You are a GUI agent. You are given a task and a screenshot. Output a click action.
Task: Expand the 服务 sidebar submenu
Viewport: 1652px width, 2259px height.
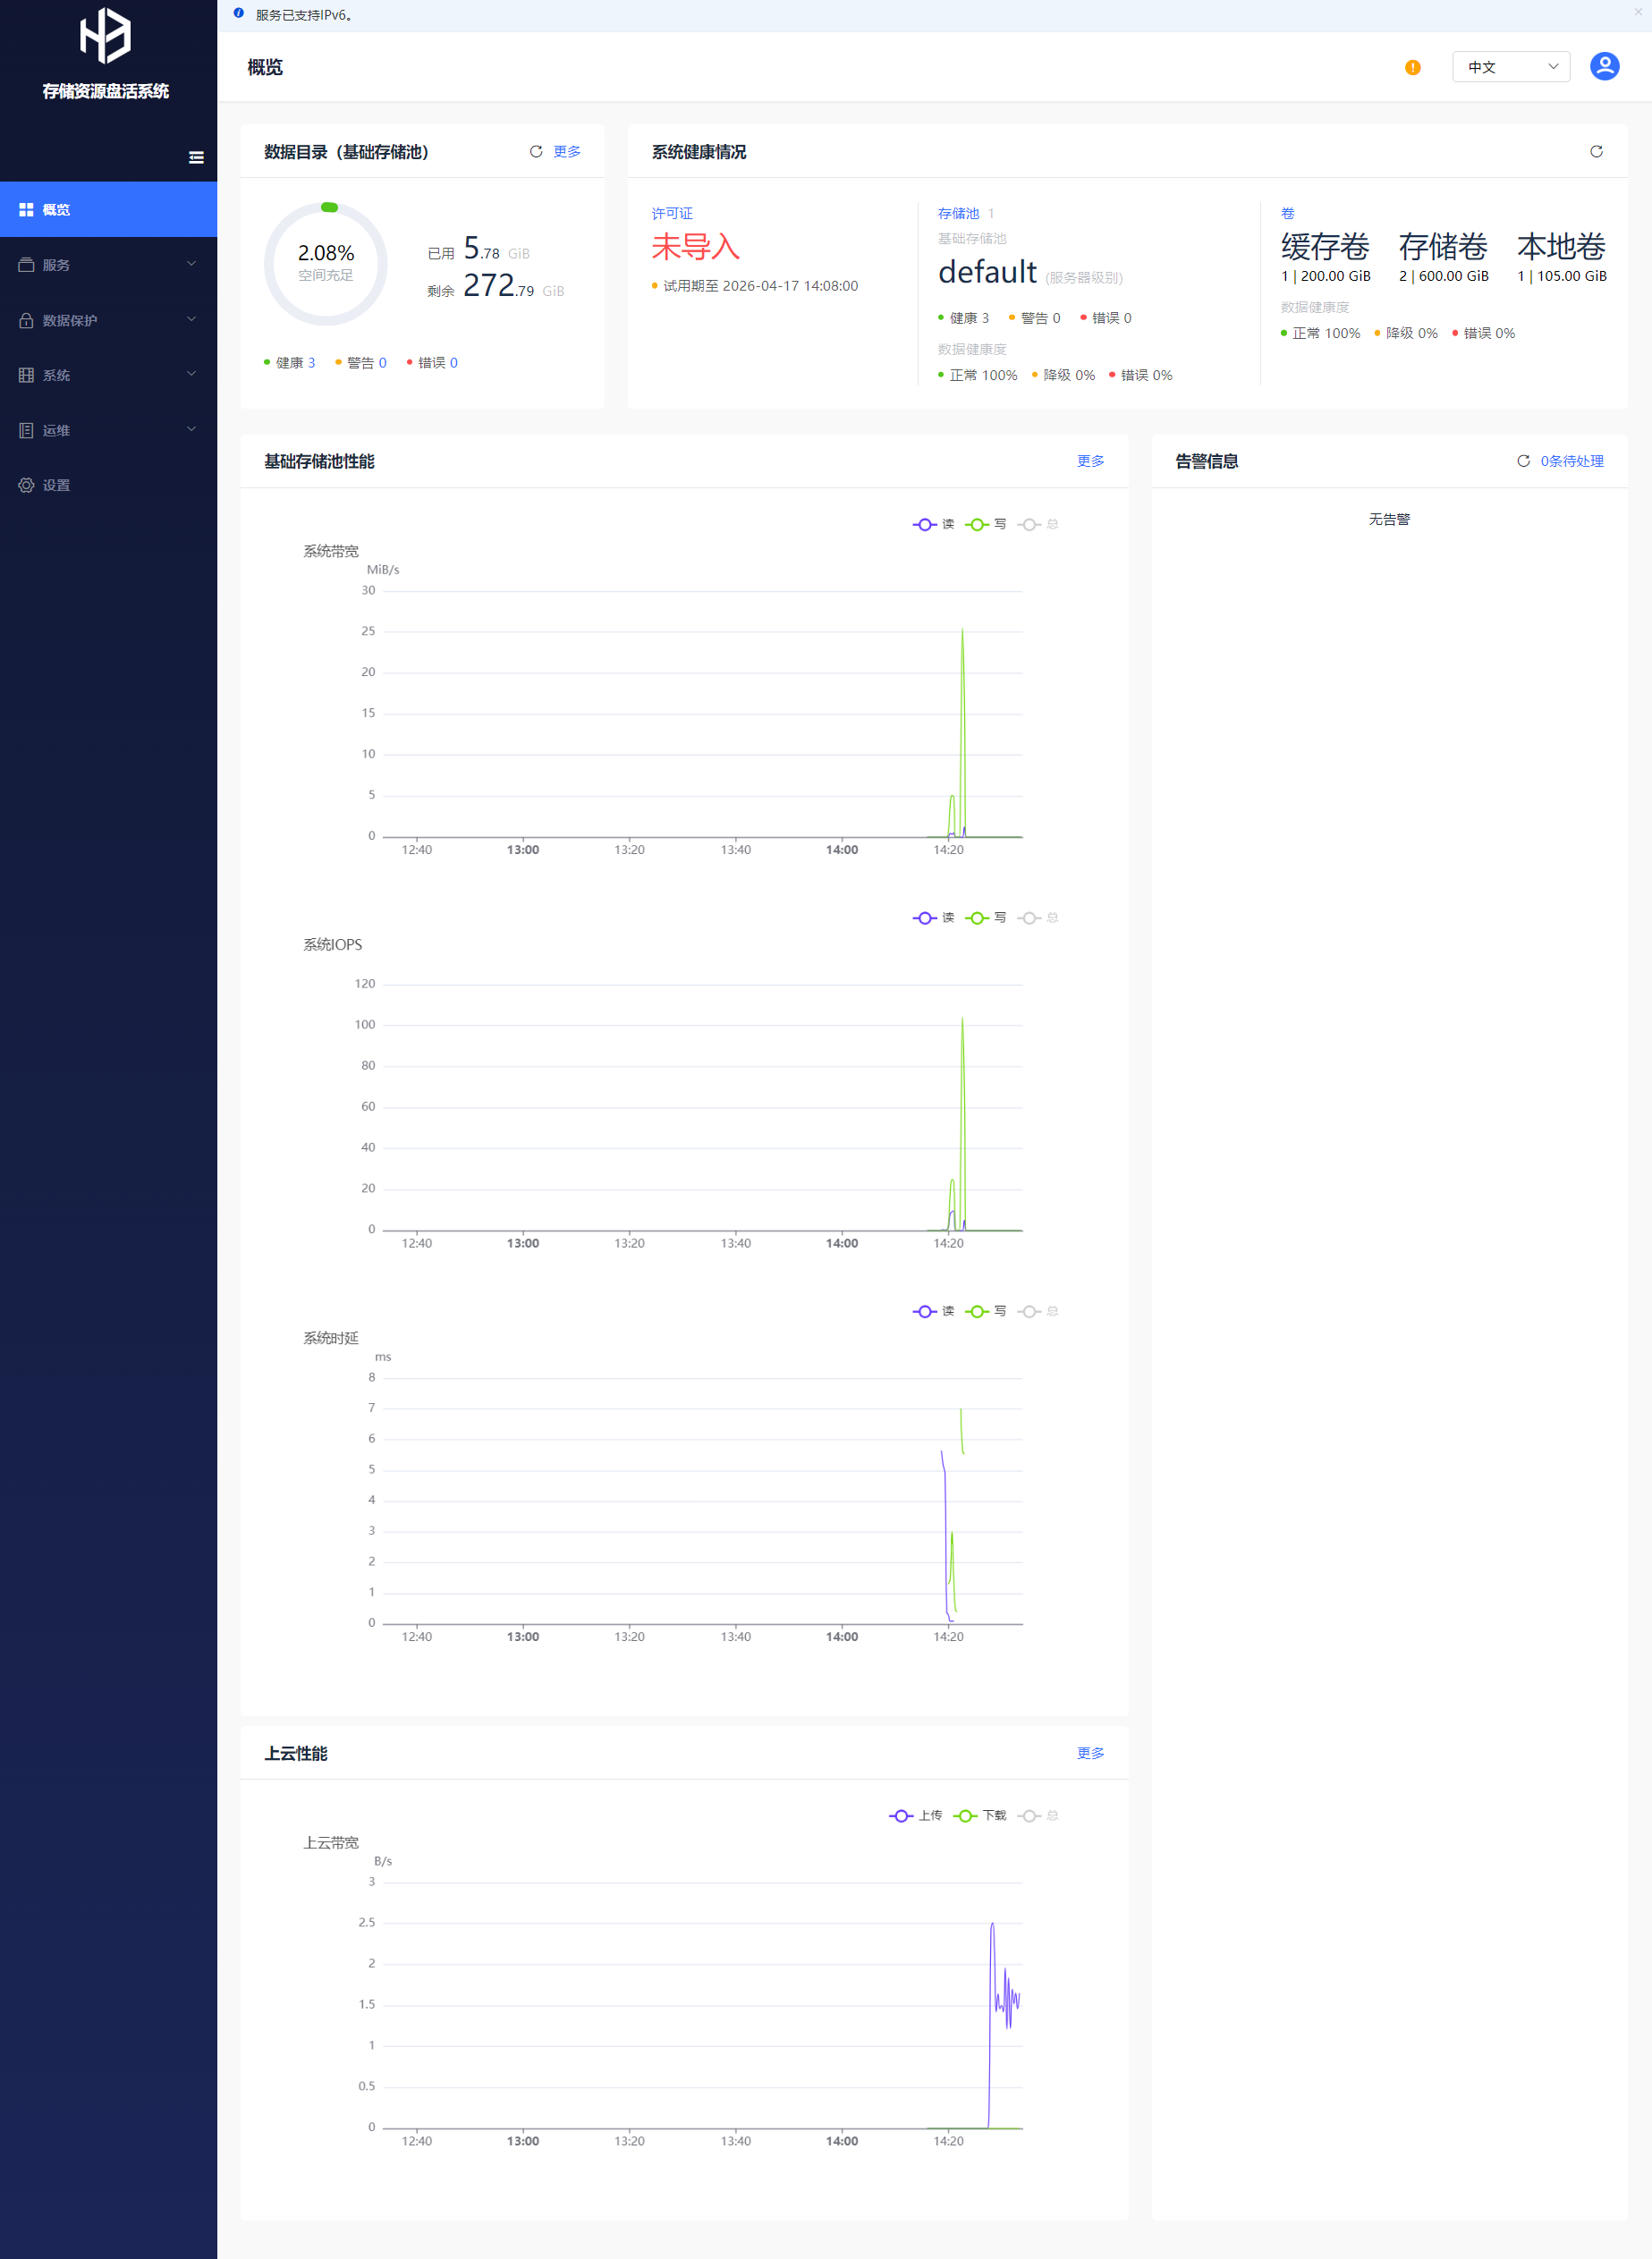point(108,265)
